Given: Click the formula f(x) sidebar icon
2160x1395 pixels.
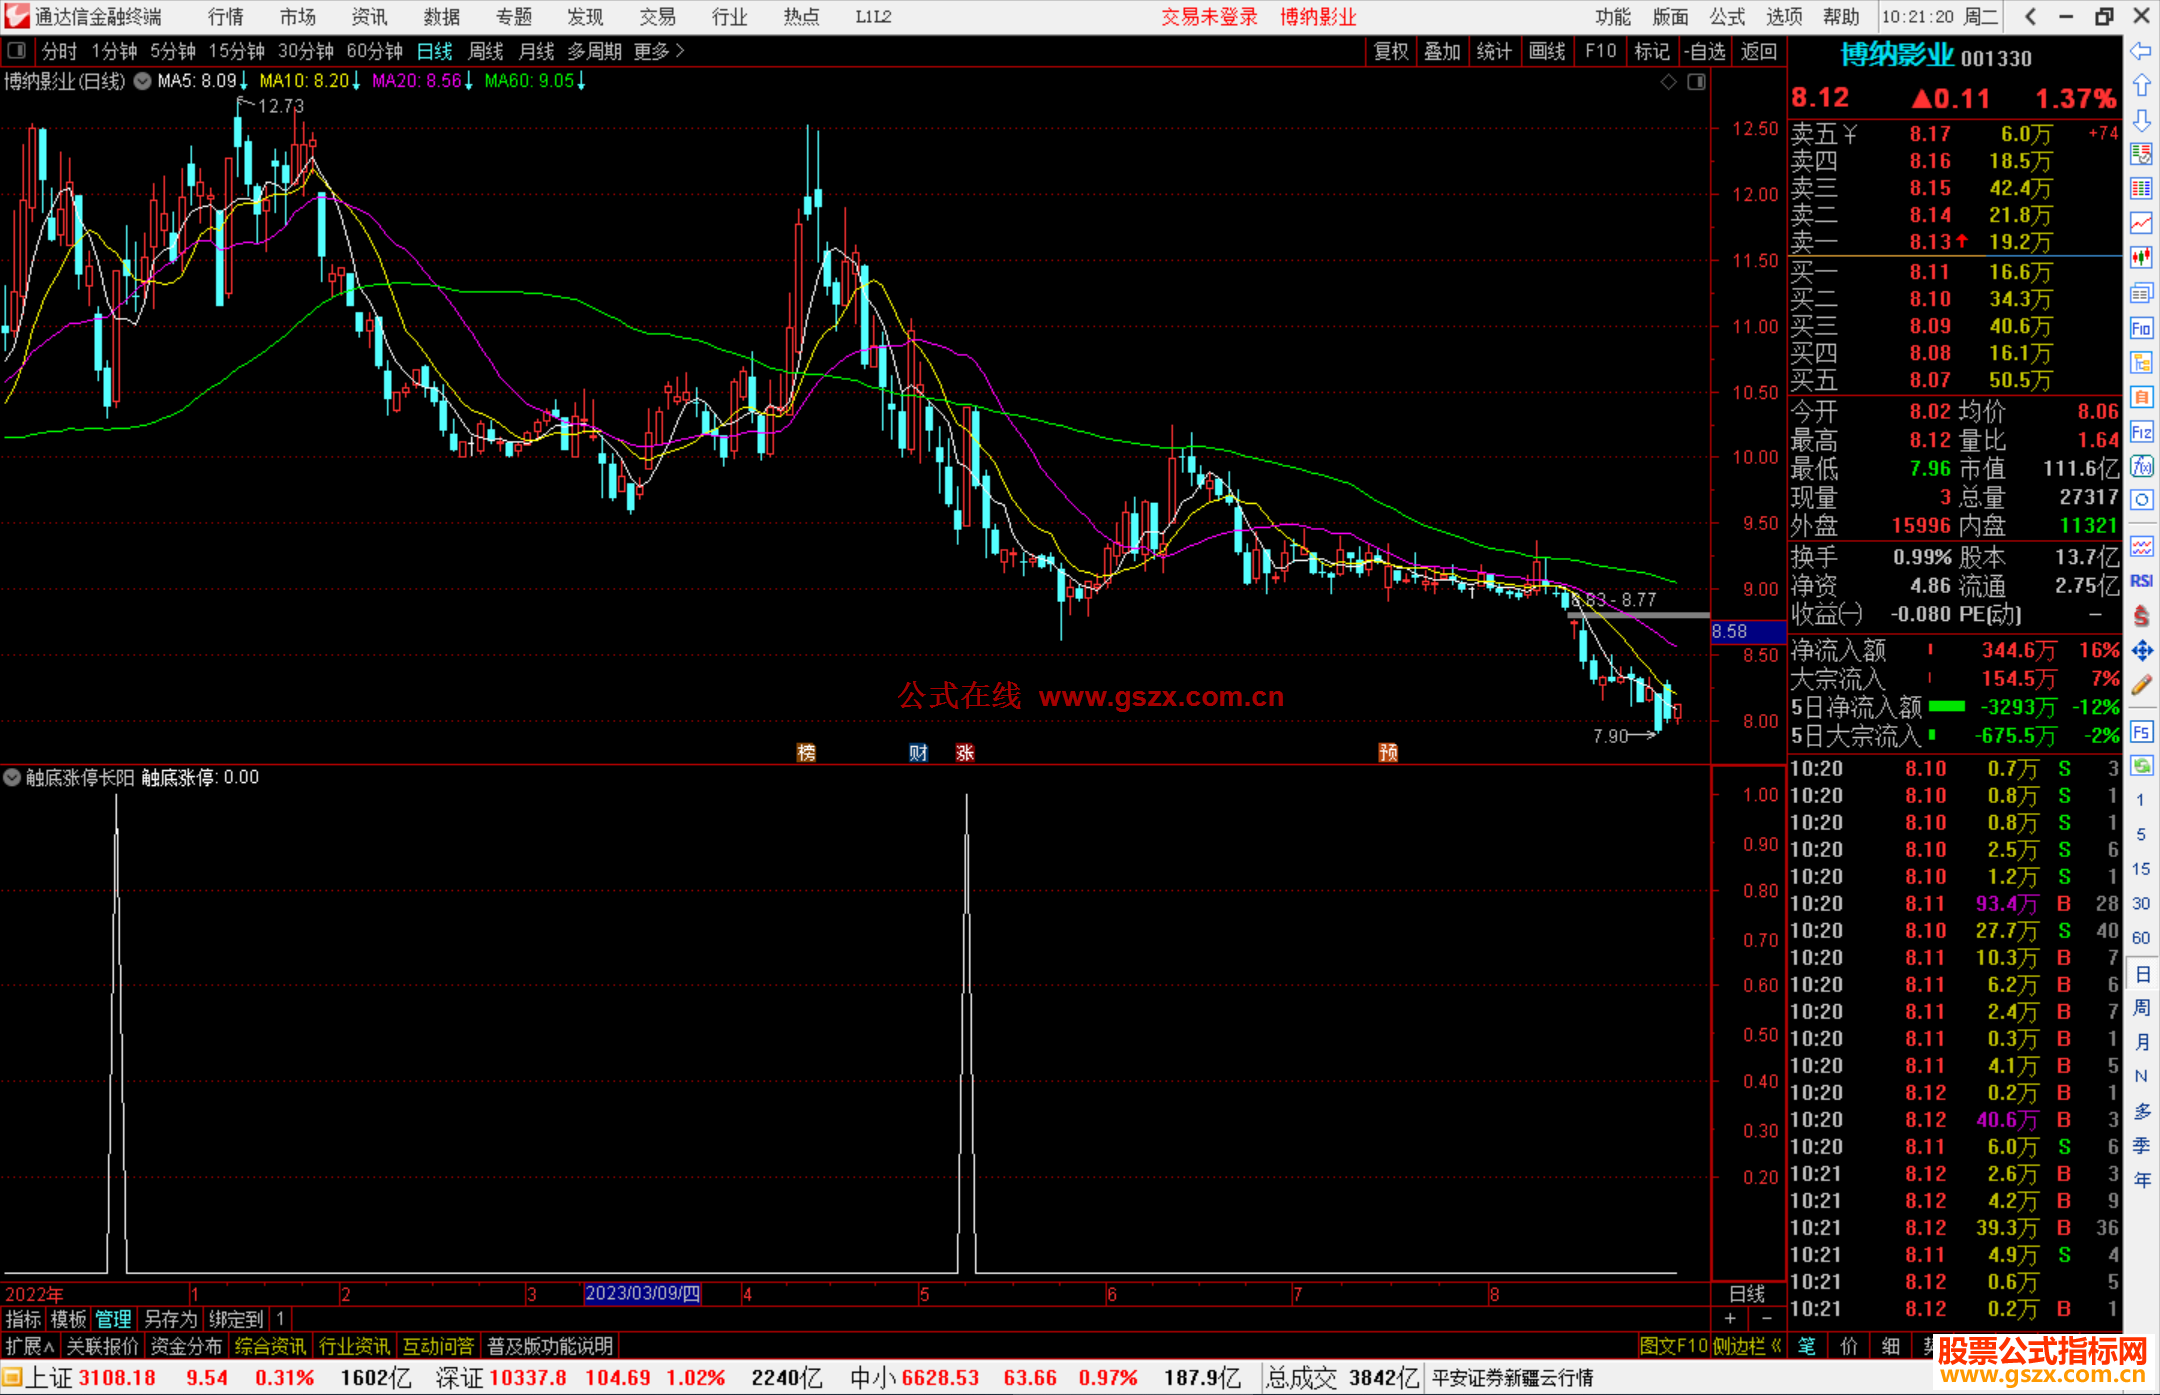Looking at the screenshot, I should click(x=2141, y=466).
